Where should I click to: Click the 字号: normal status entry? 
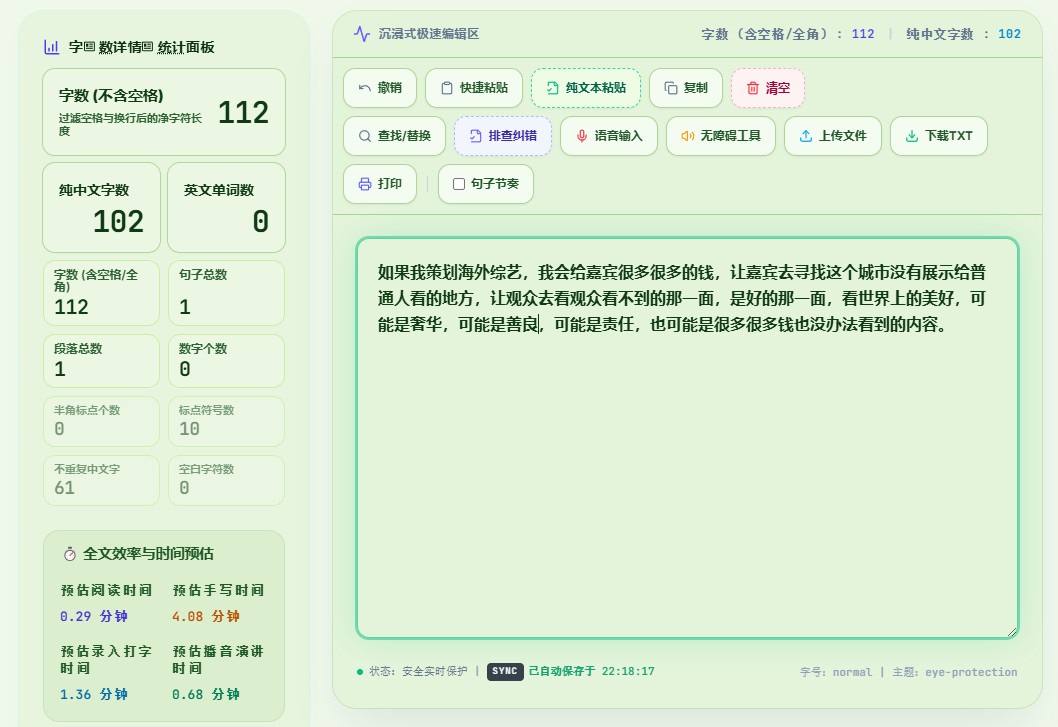click(836, 672)
